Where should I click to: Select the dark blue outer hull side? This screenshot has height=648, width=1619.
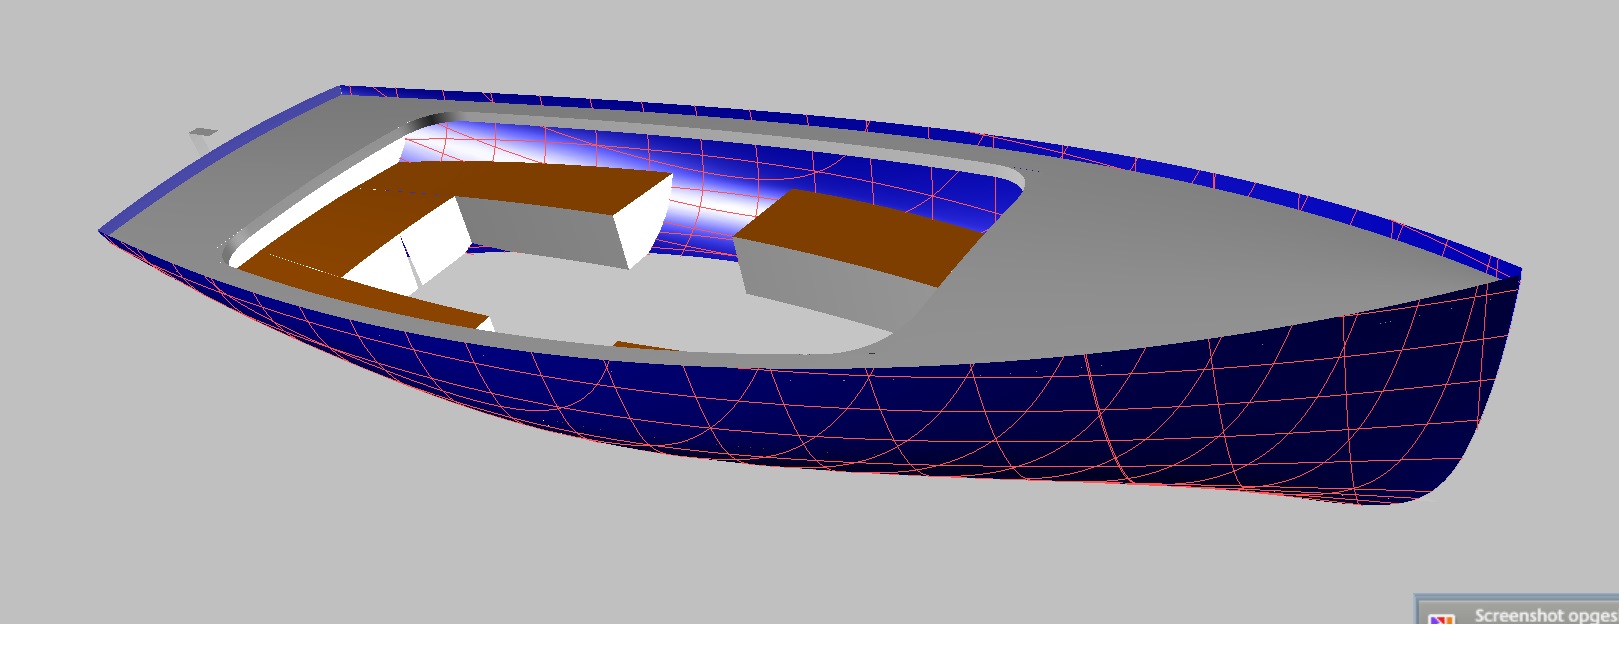[900, 420]
